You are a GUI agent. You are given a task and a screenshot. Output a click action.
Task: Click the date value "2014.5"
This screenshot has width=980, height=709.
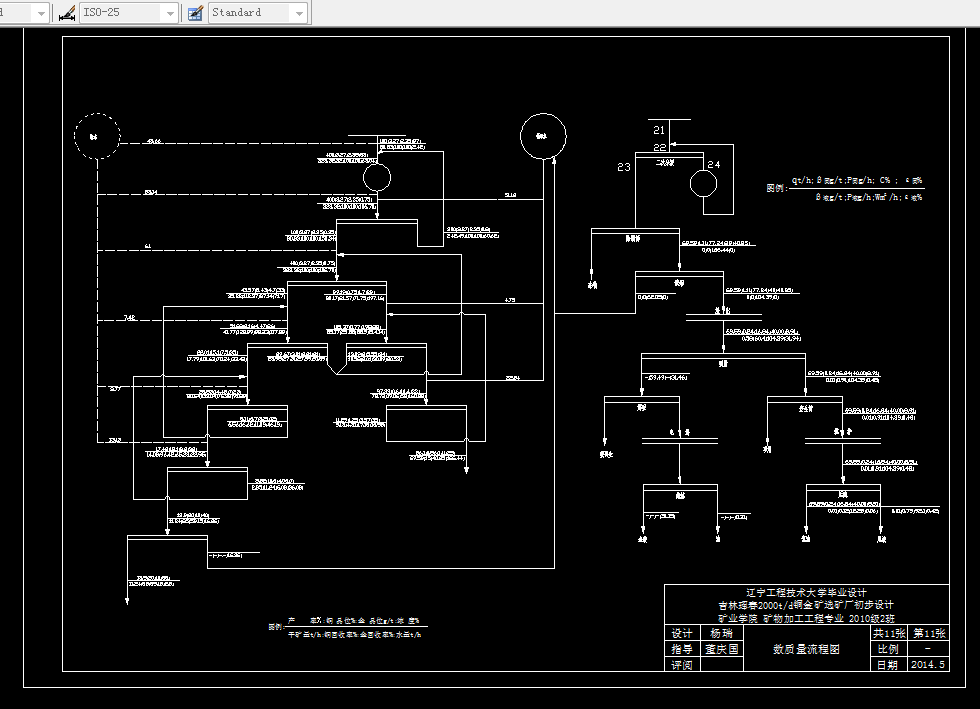coord(928,665)
